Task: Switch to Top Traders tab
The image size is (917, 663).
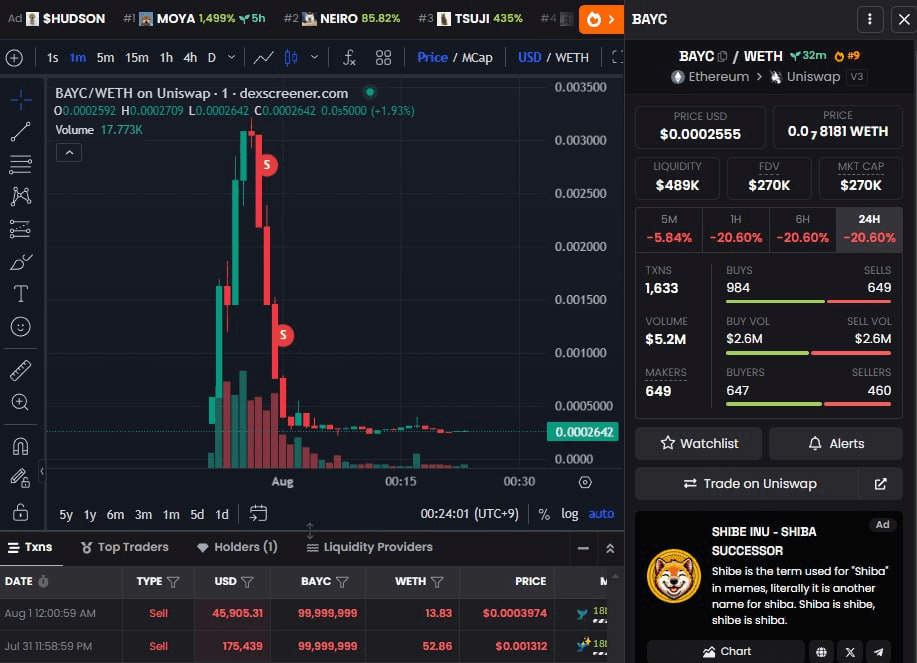Action: (x=125, y=547)
